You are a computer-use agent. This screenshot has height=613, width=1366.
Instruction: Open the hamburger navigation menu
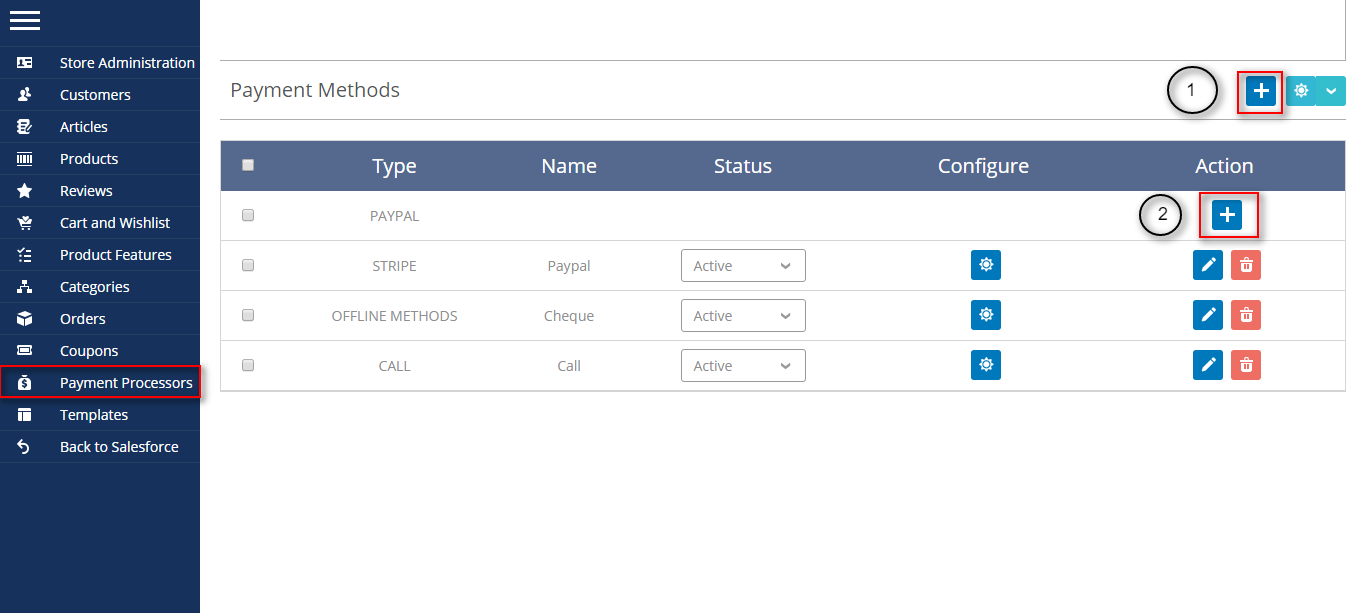pyautogui.click(x=25, y=20)
